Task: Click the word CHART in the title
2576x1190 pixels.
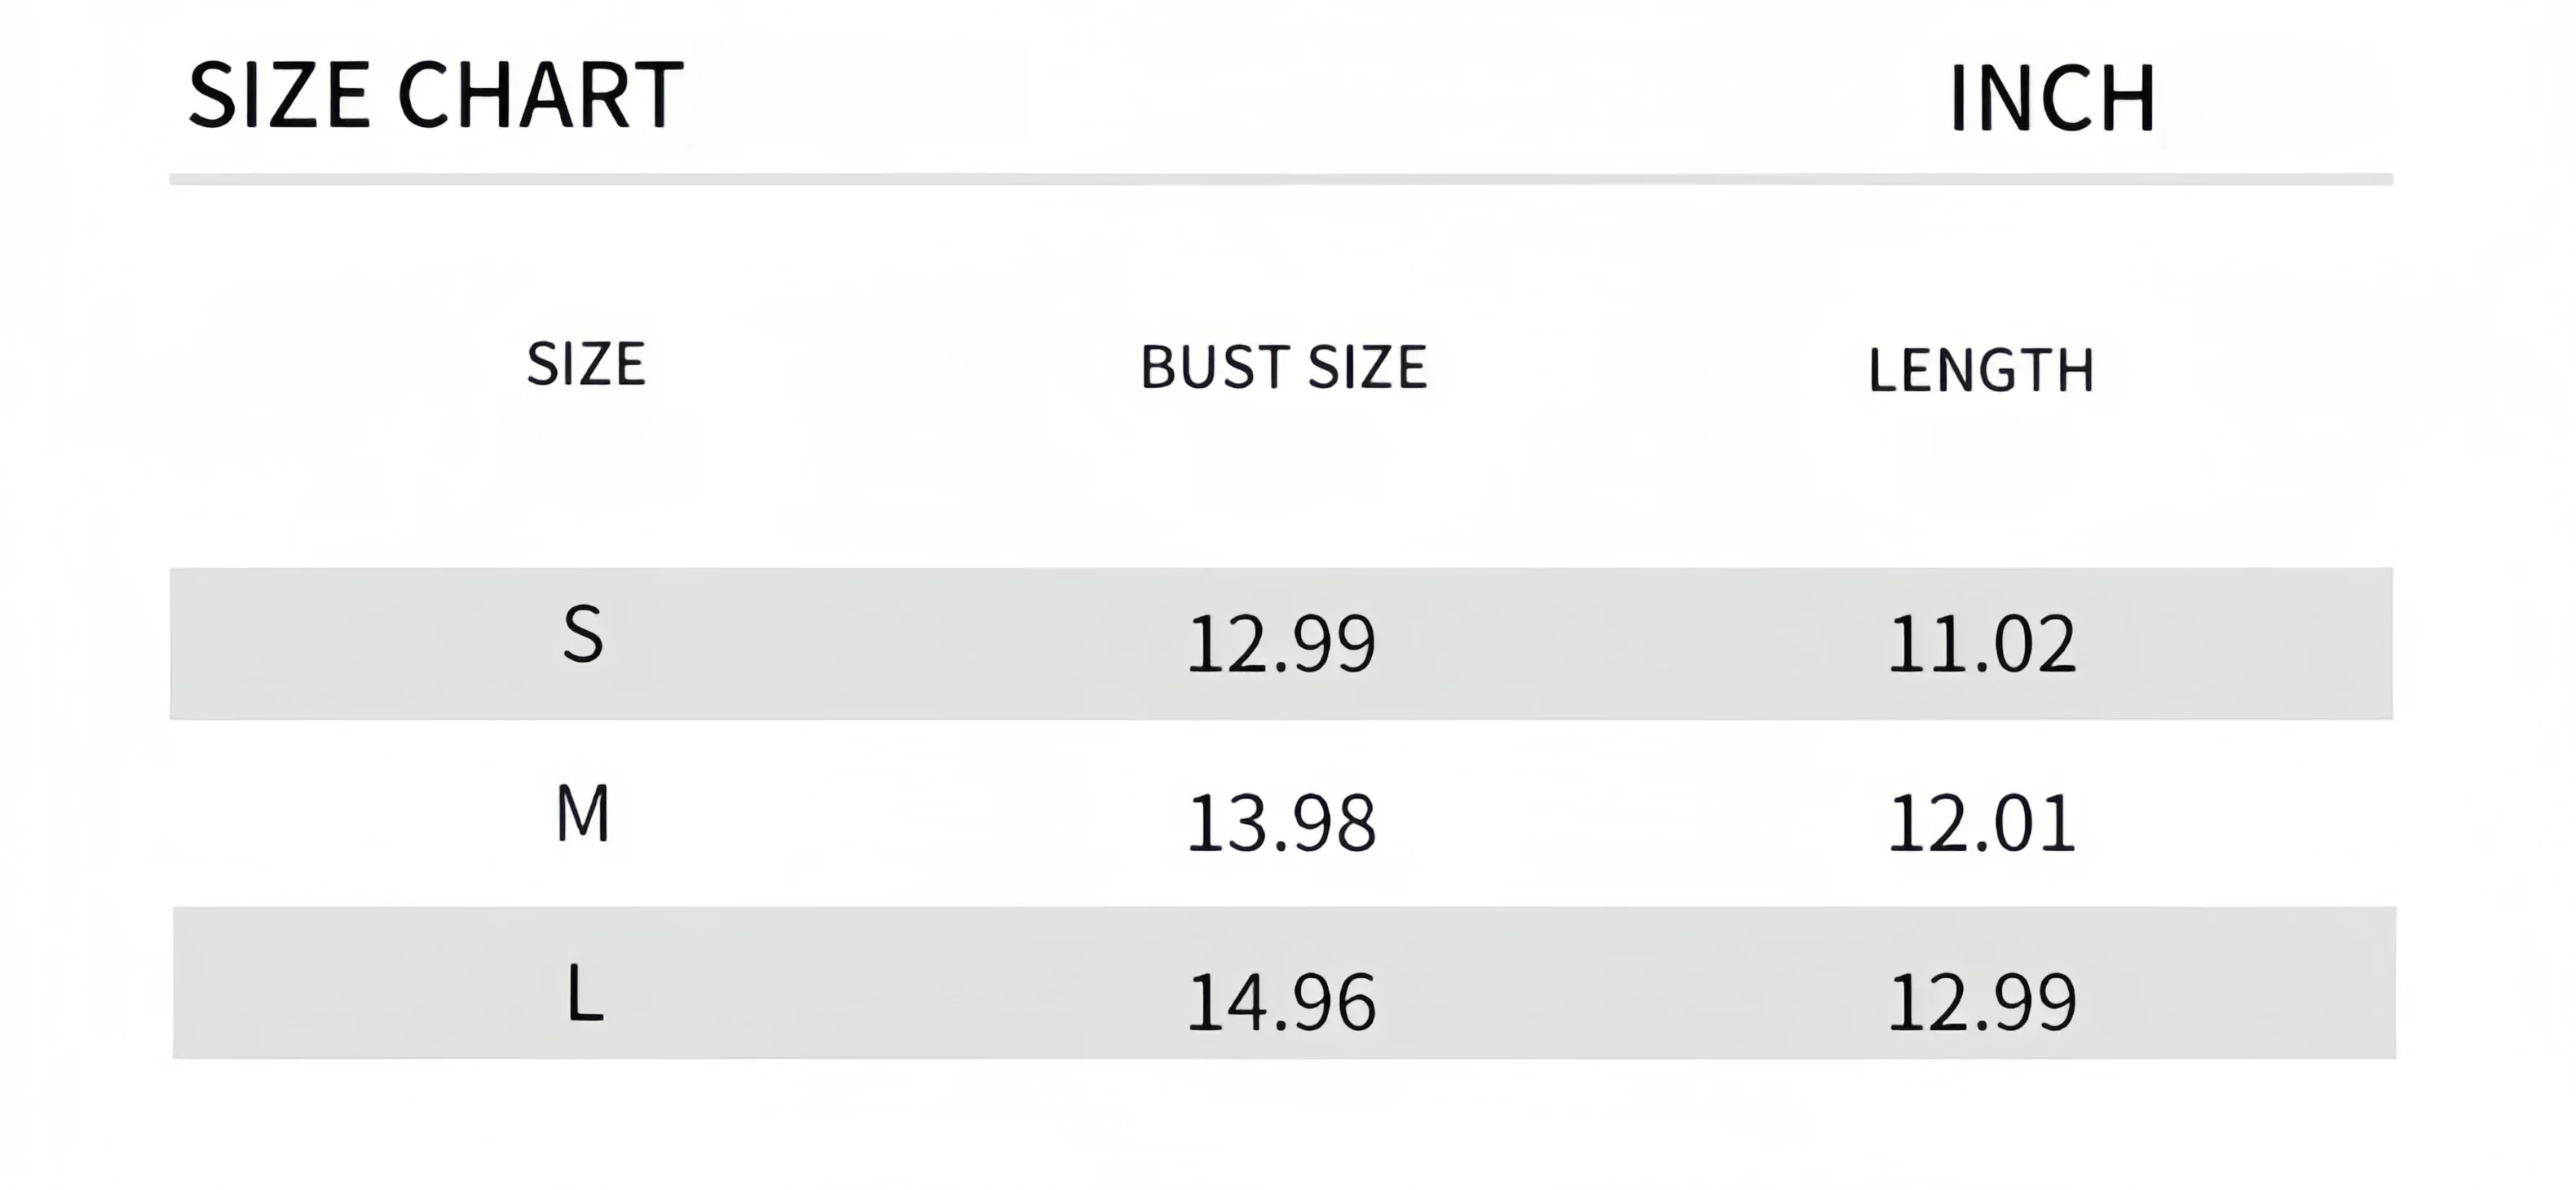Action: [541, 95]
